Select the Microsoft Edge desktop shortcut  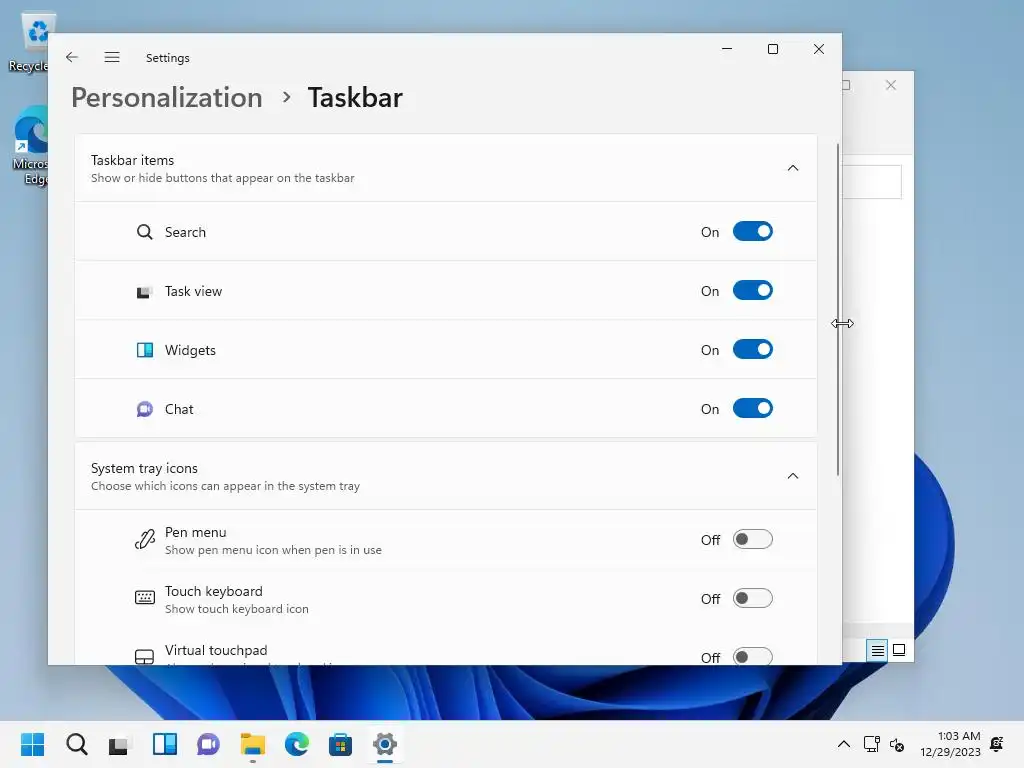tap(29, 146)
